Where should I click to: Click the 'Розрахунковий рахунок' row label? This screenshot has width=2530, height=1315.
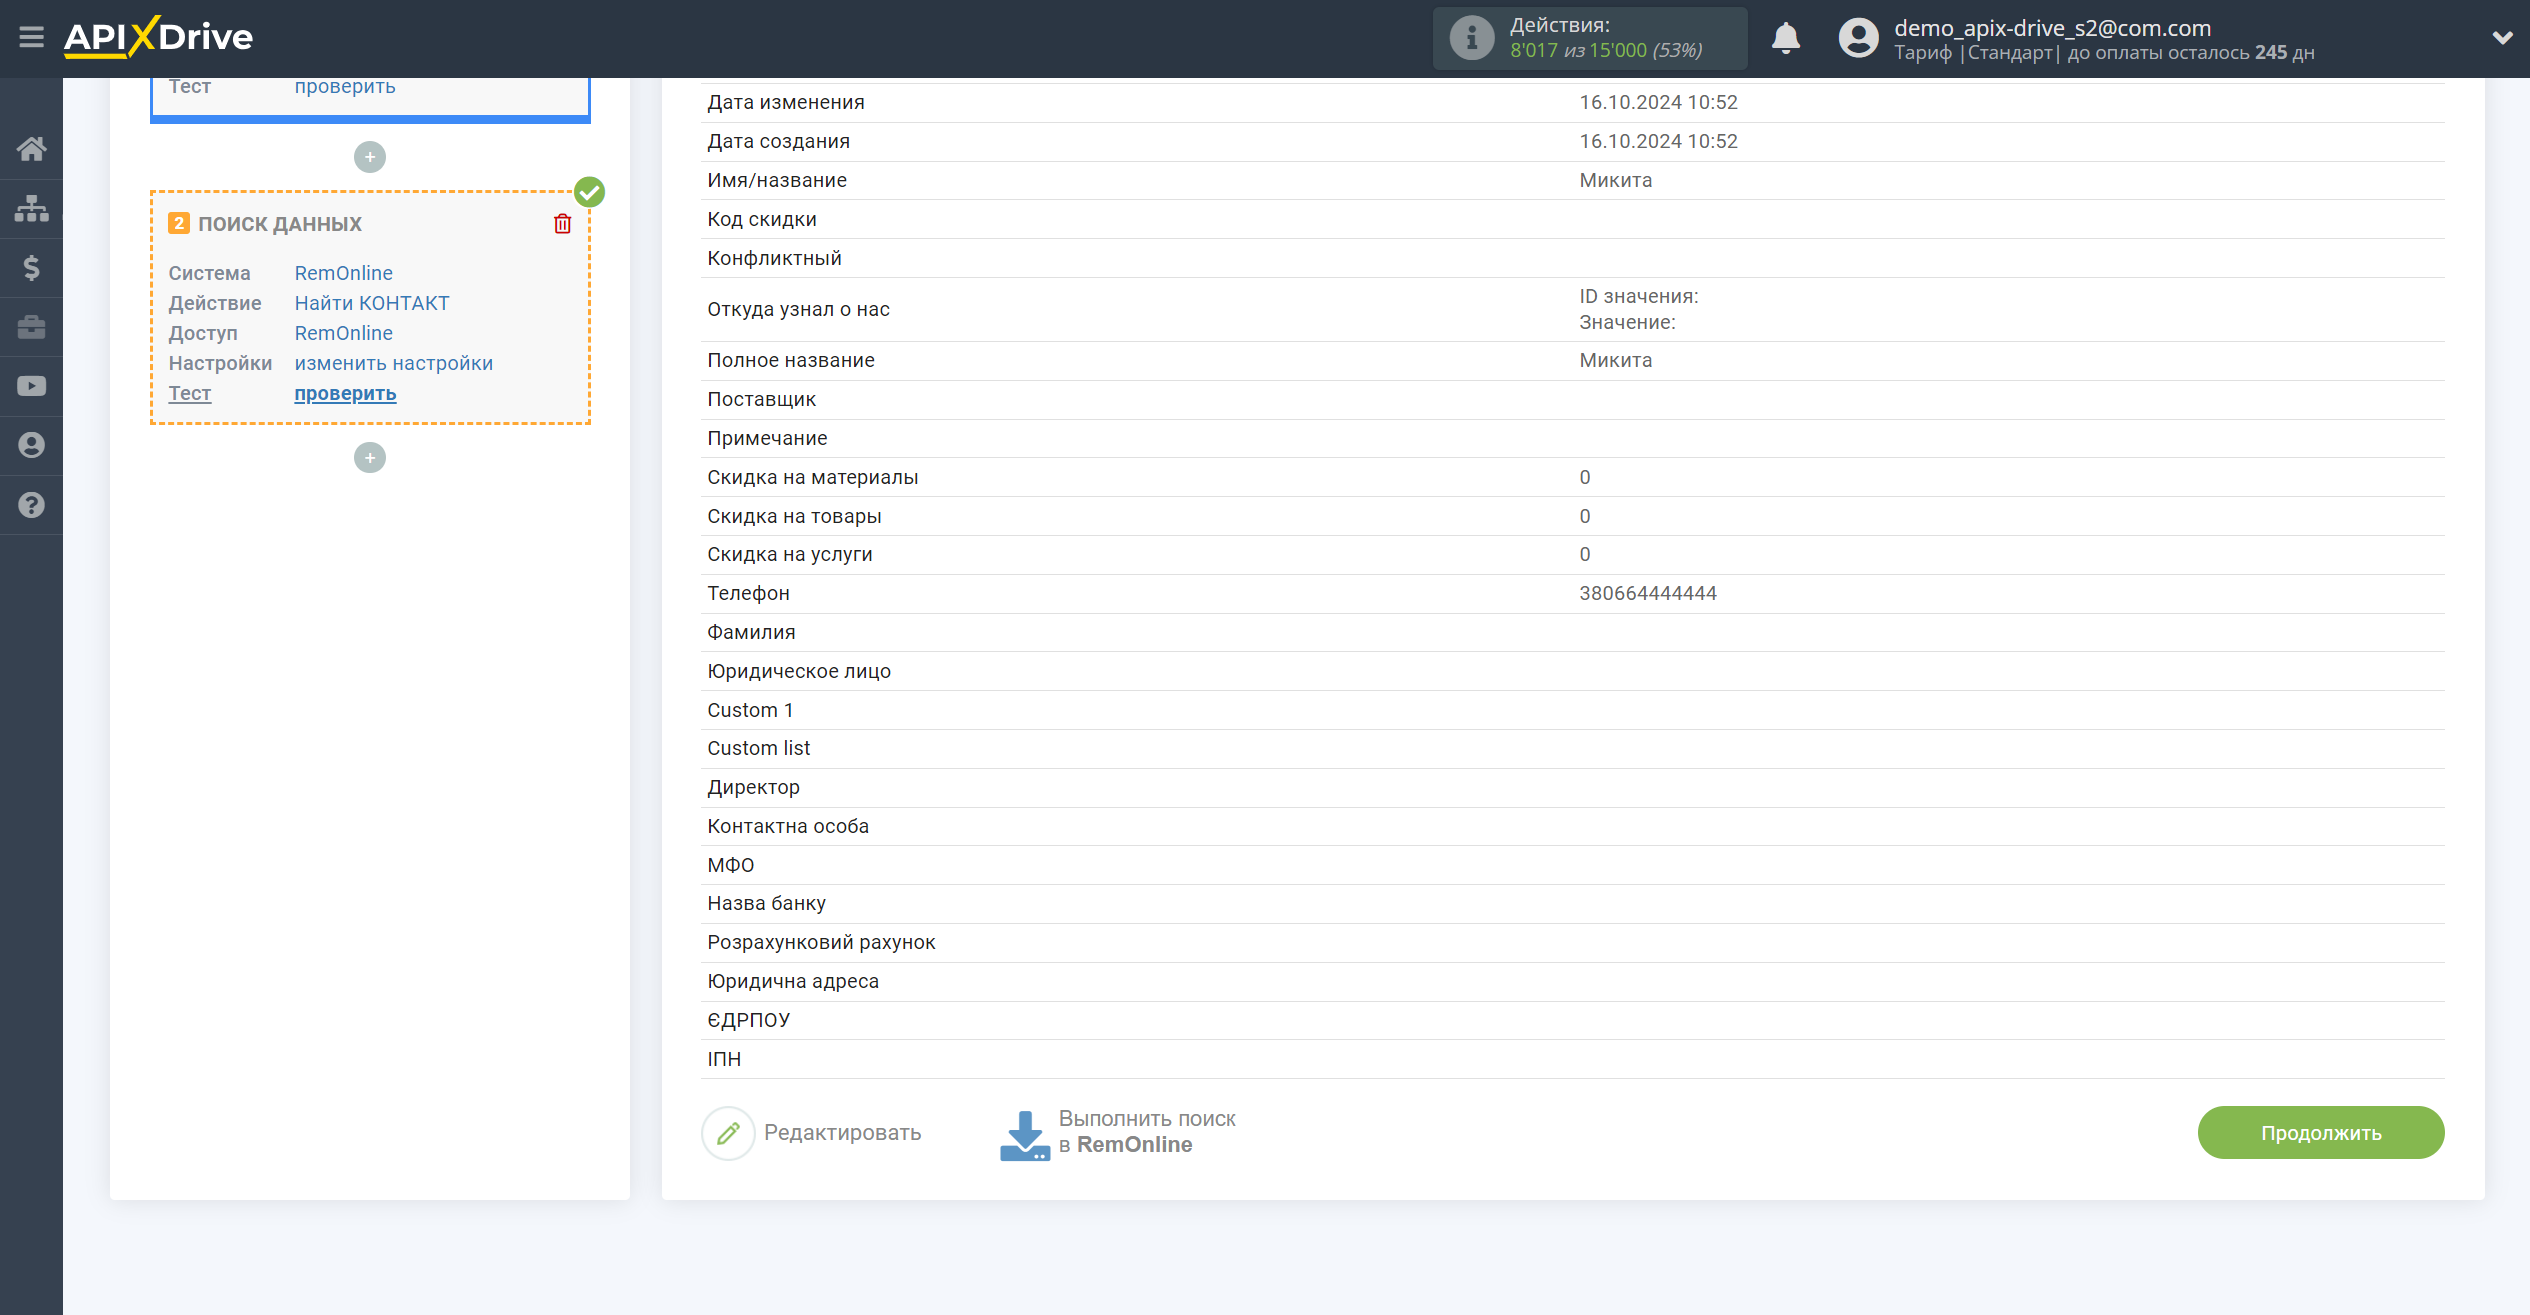tap(821, 942)
